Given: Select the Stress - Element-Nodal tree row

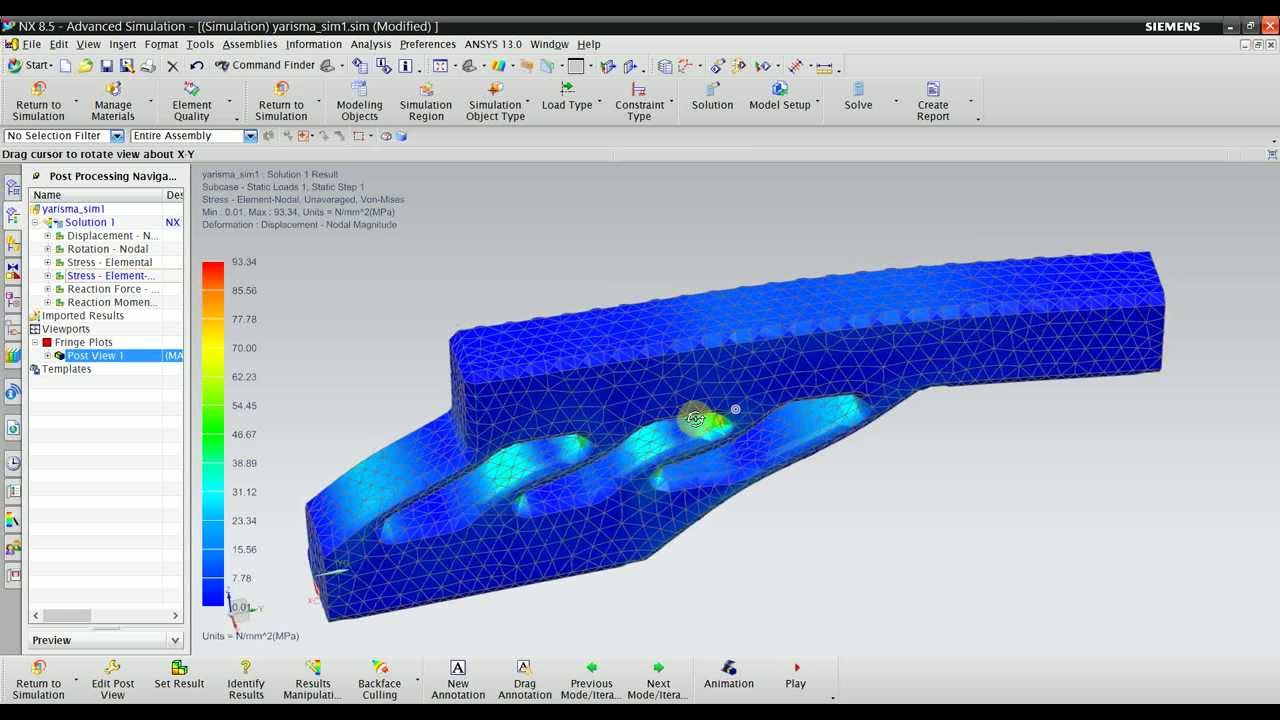Looking at the screenshot, I should [111, 276].
